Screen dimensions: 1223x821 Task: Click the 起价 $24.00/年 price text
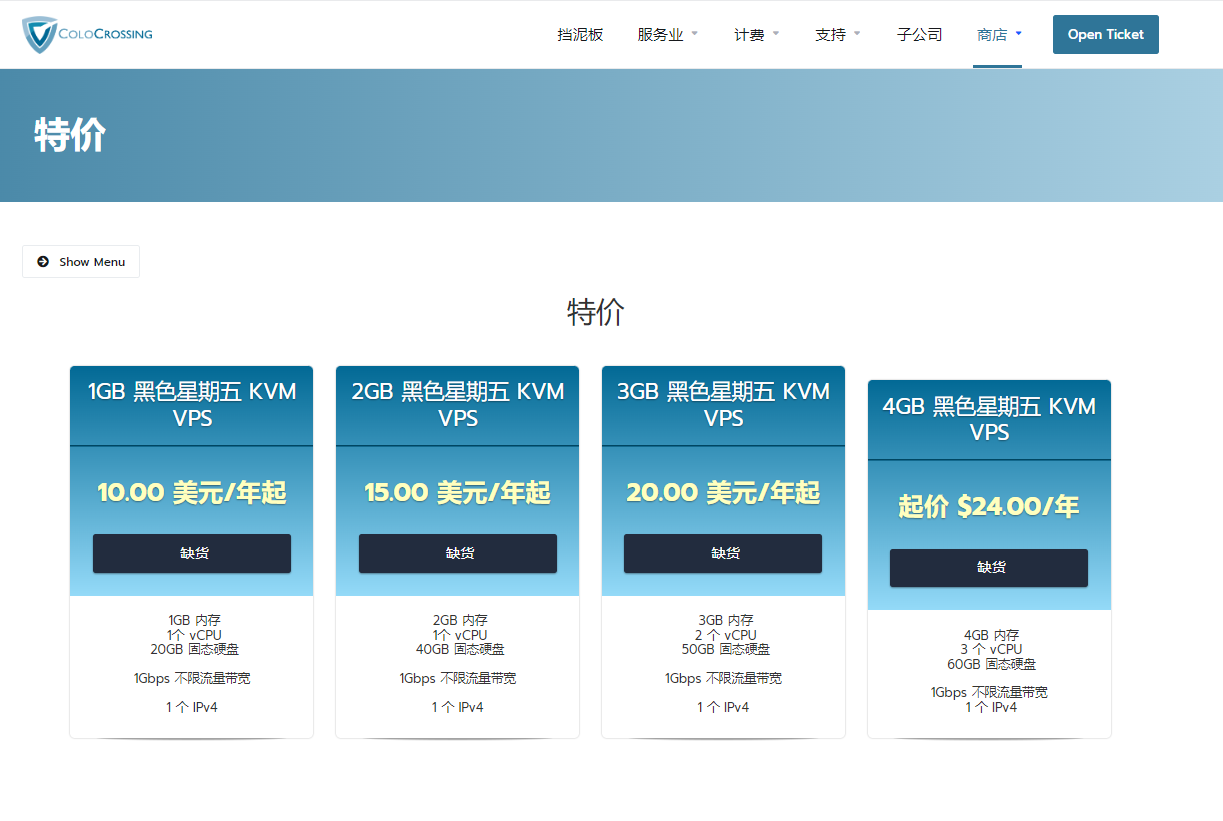(x=989, y=507)
